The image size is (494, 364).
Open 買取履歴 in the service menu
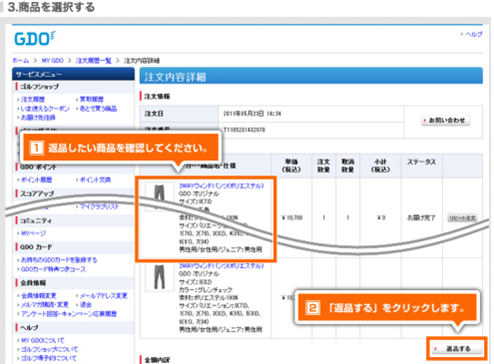click(92, 99)
